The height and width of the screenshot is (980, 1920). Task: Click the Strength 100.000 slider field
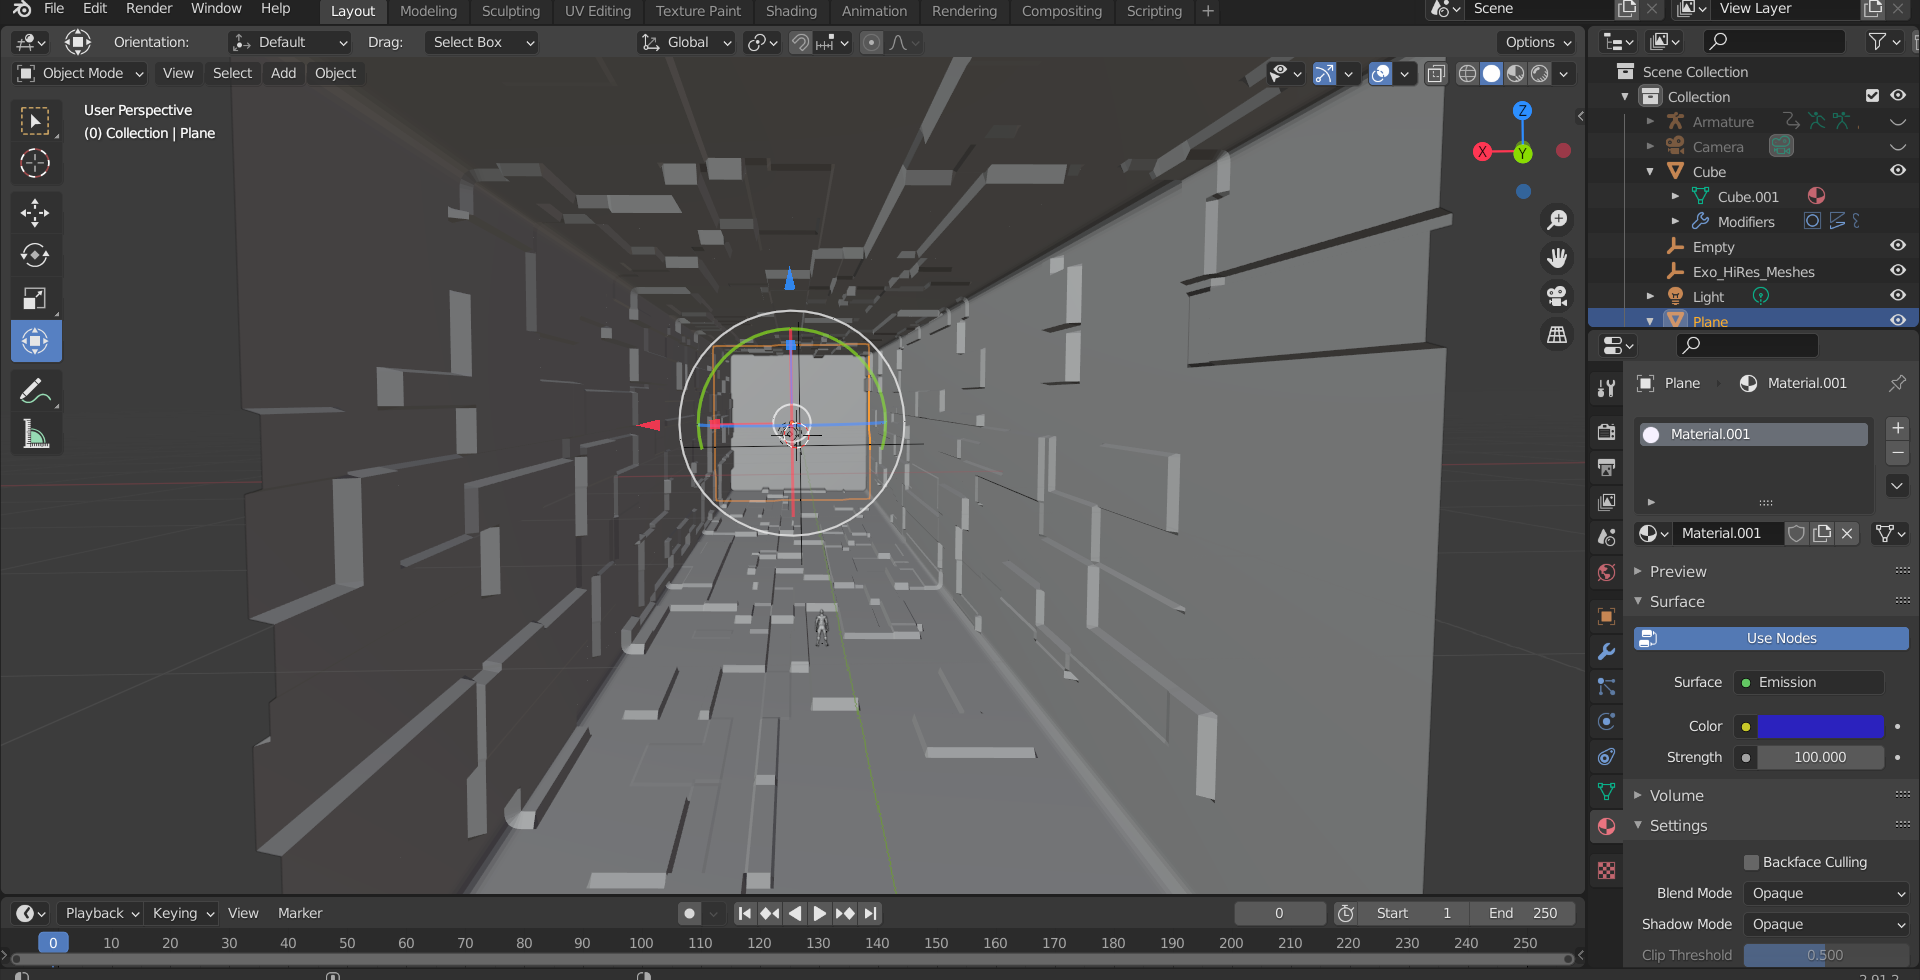point(1820,757)
